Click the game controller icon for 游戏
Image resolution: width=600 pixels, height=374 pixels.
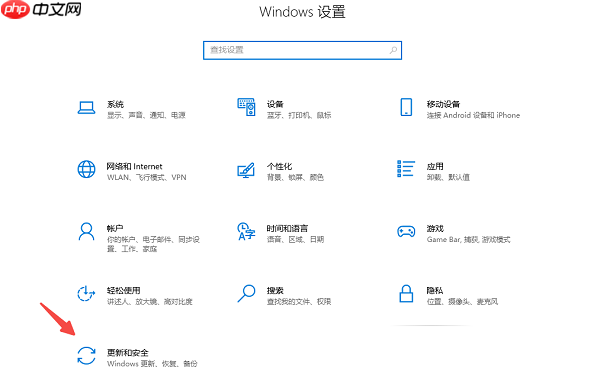point(406,231)
